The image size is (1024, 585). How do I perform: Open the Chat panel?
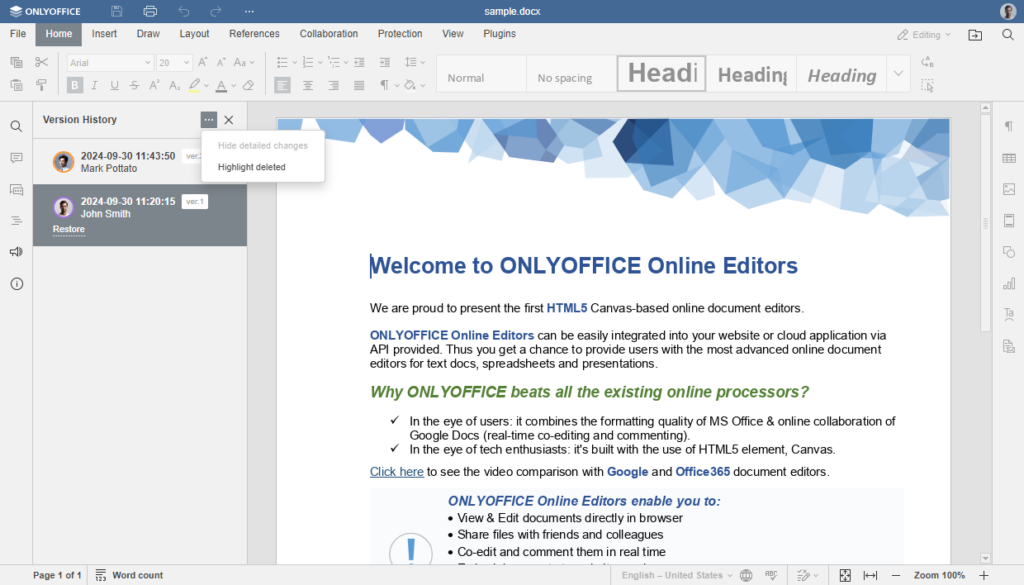point(17,190)
